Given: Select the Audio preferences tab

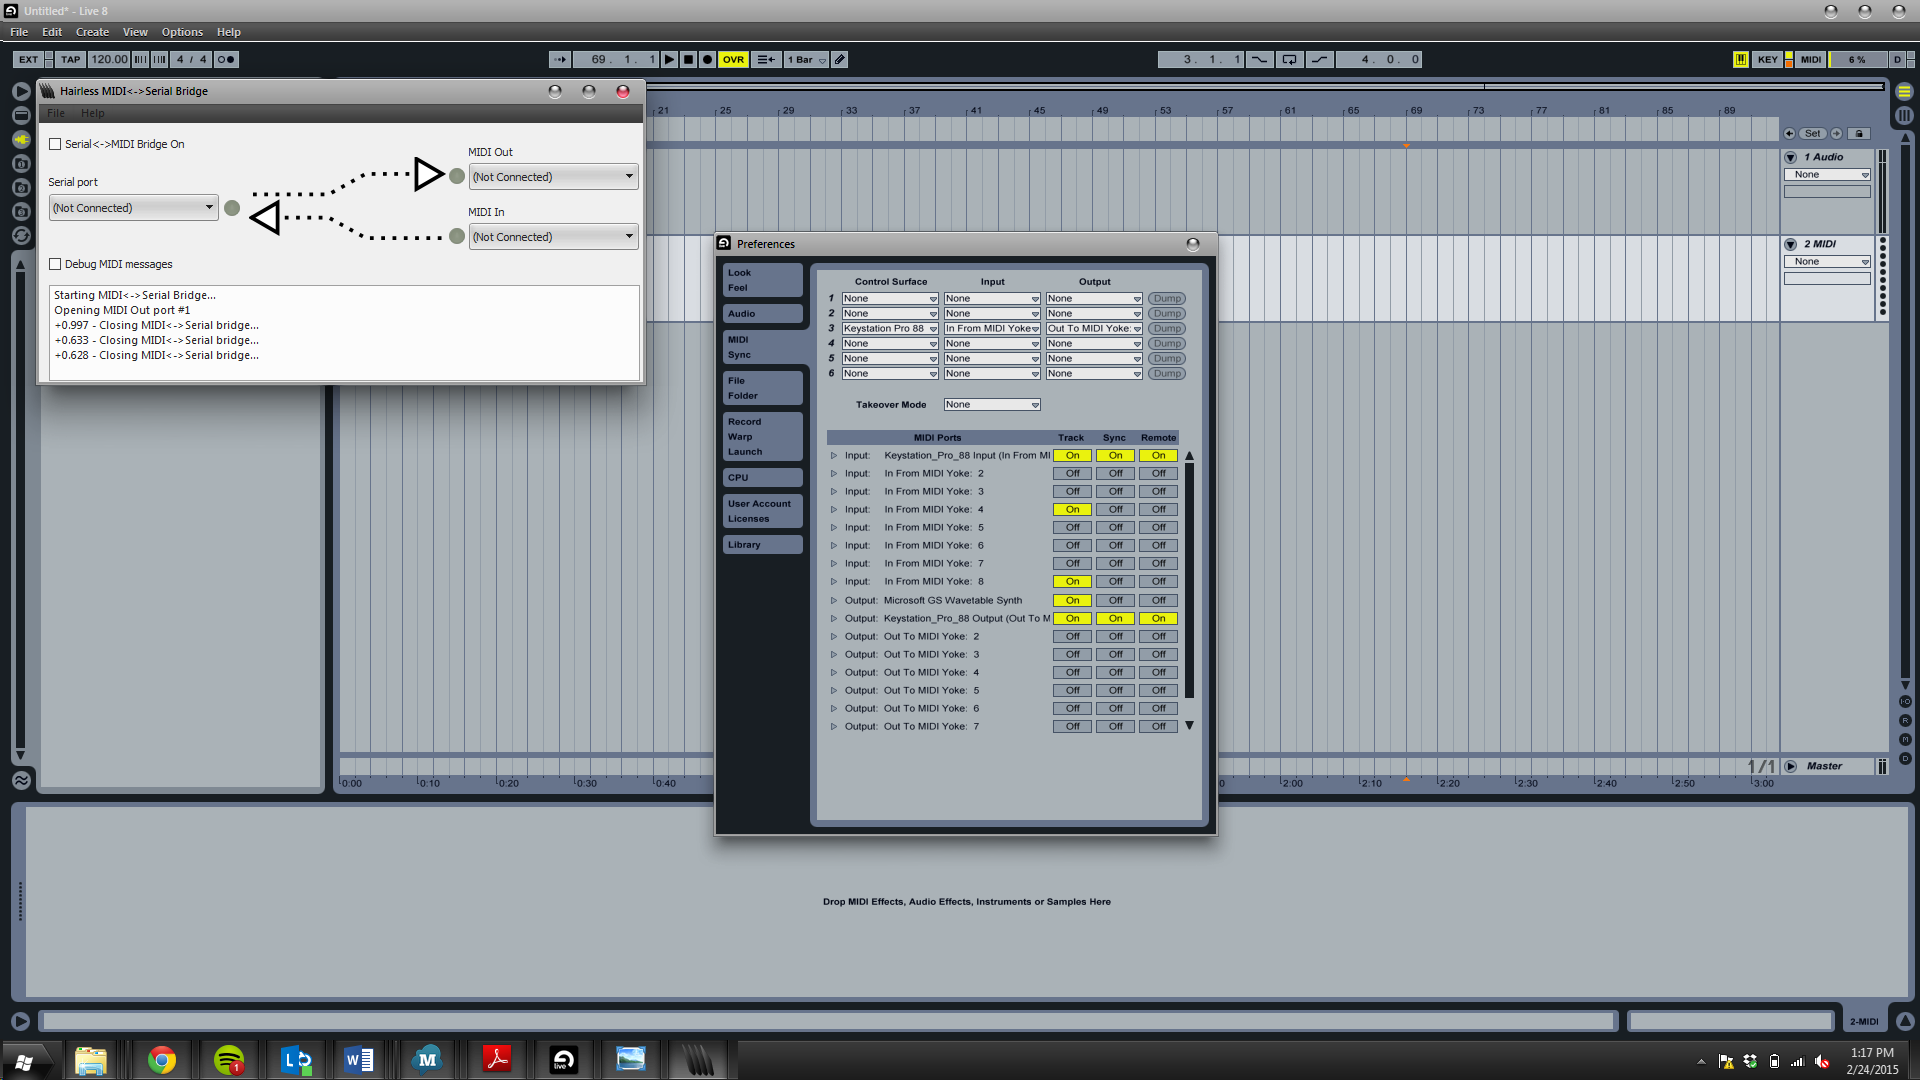Looking at the screenshot, I should [762, 314].
